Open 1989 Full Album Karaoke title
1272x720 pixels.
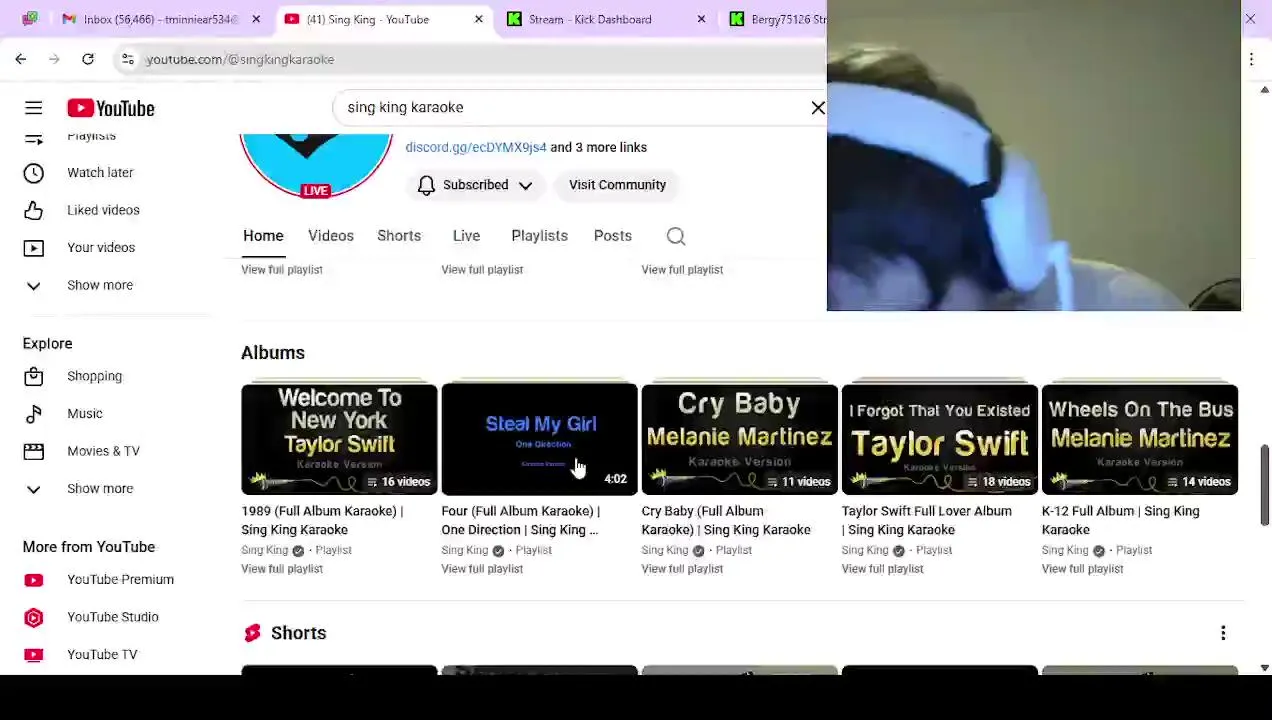pos(322,520)
